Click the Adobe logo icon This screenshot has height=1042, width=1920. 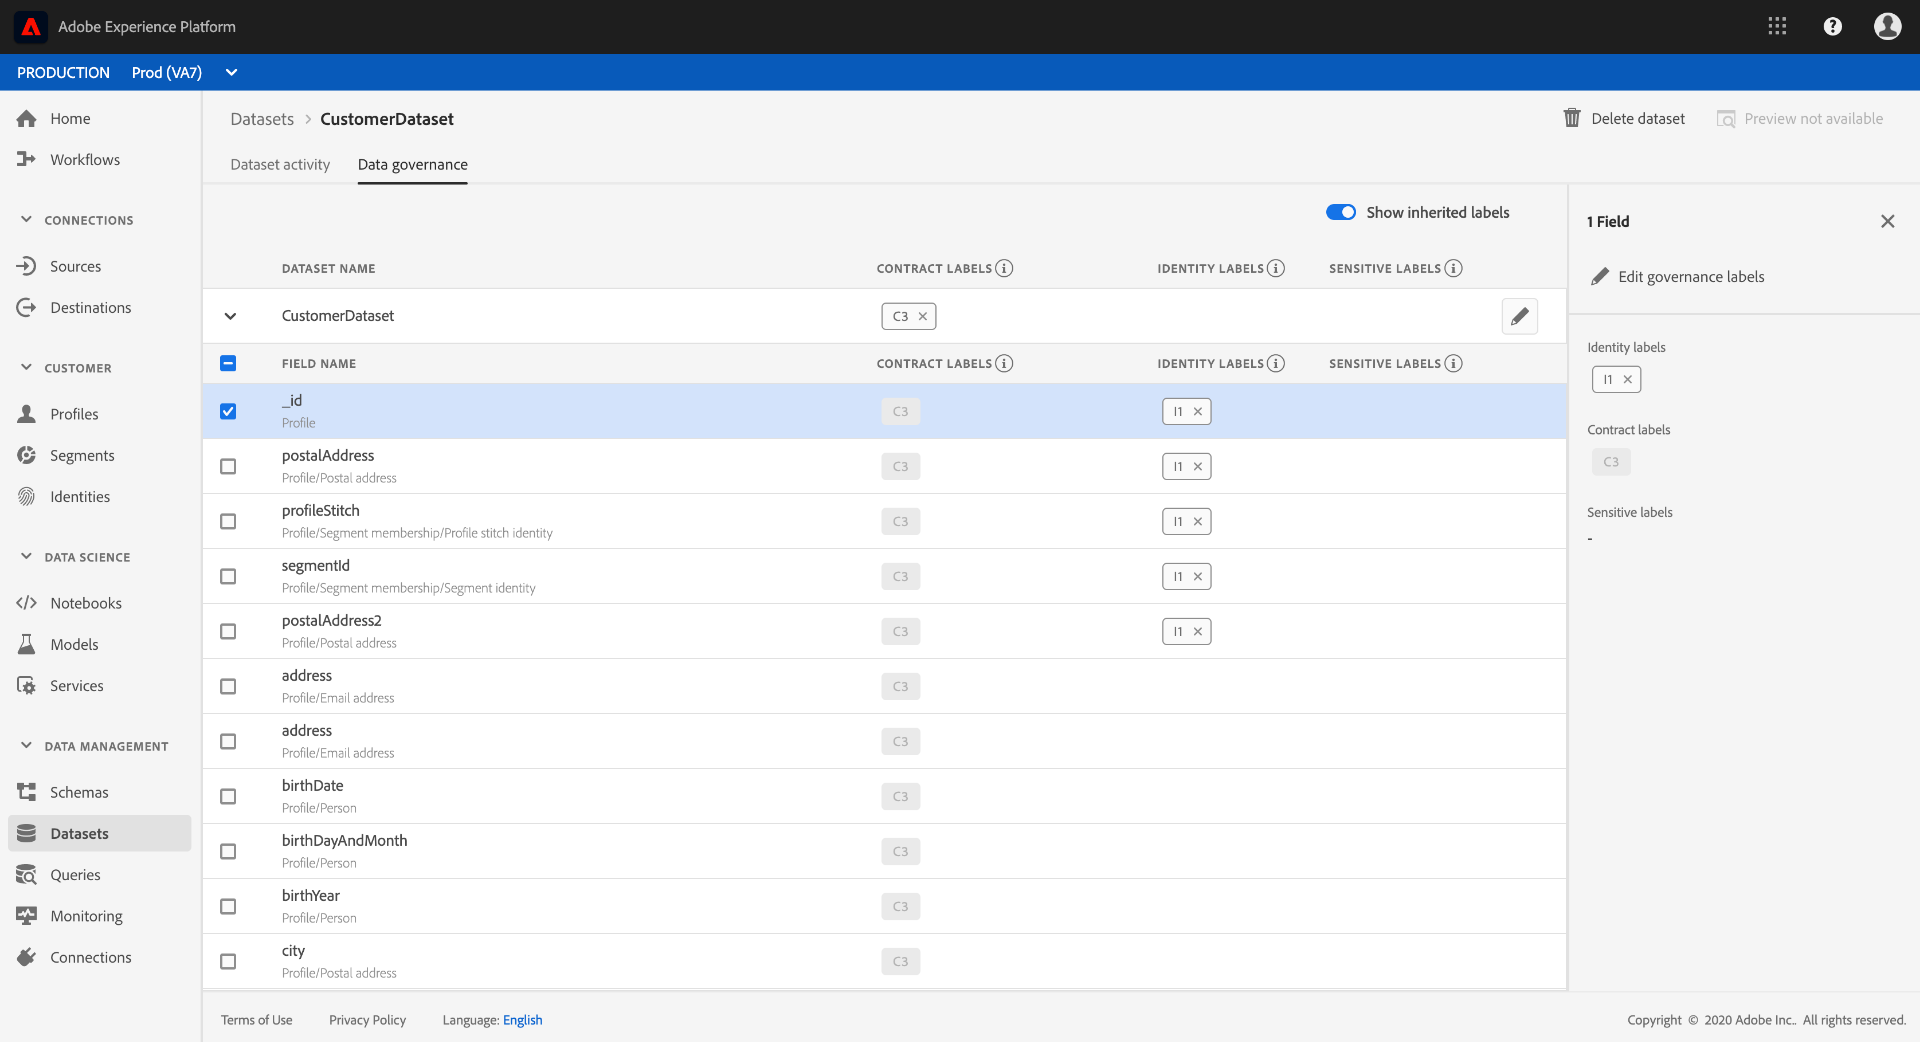tap(31, 27)
